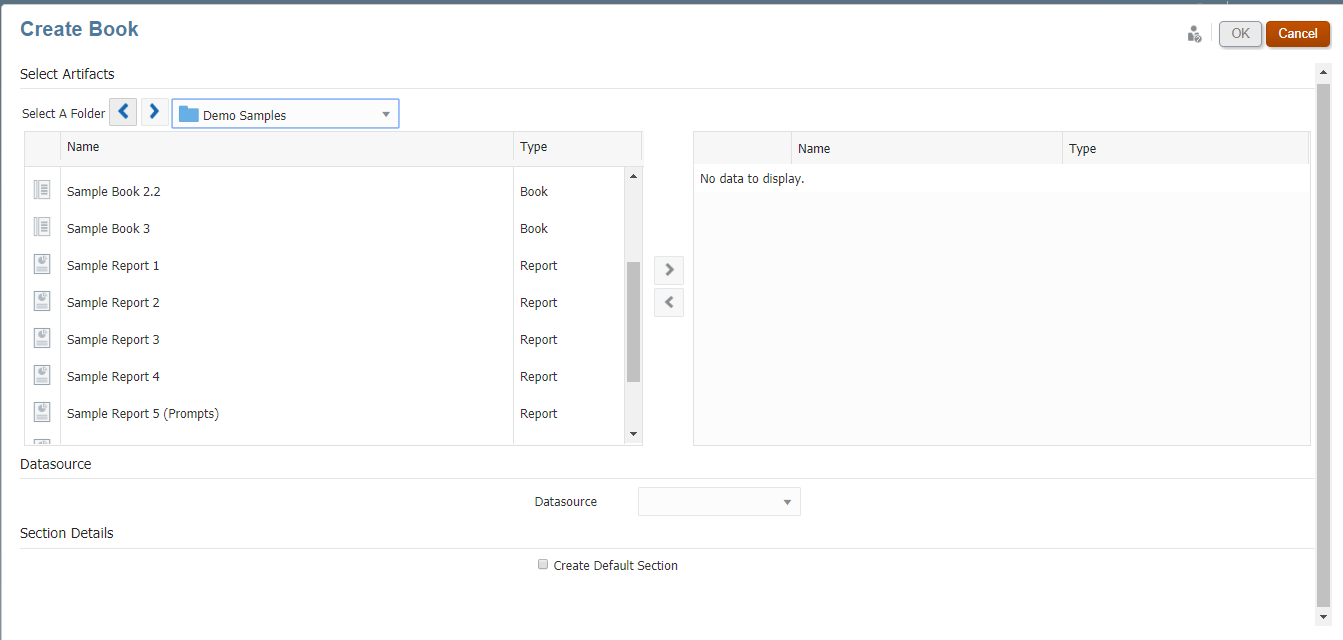The width and height of the screenshot is (1343, 640).
Task: Navigate to next folder with forward arrow
Action: pyautogui.click(x=155, y=112)
